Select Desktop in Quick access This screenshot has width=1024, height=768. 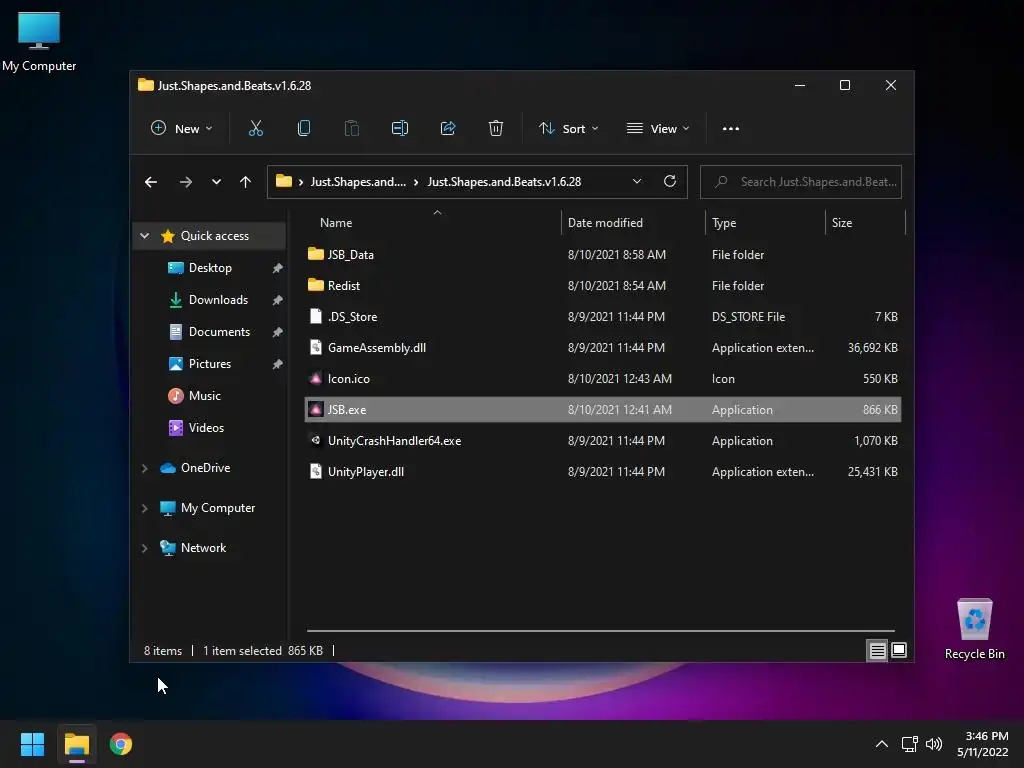[x=210, y=268]
